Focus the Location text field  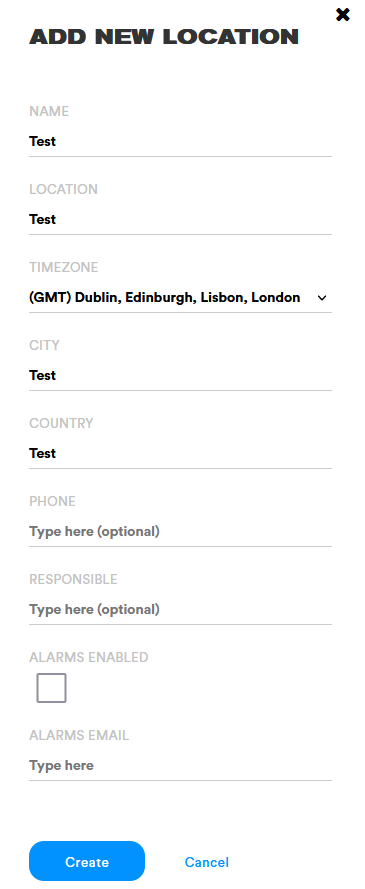coord(180,219)
